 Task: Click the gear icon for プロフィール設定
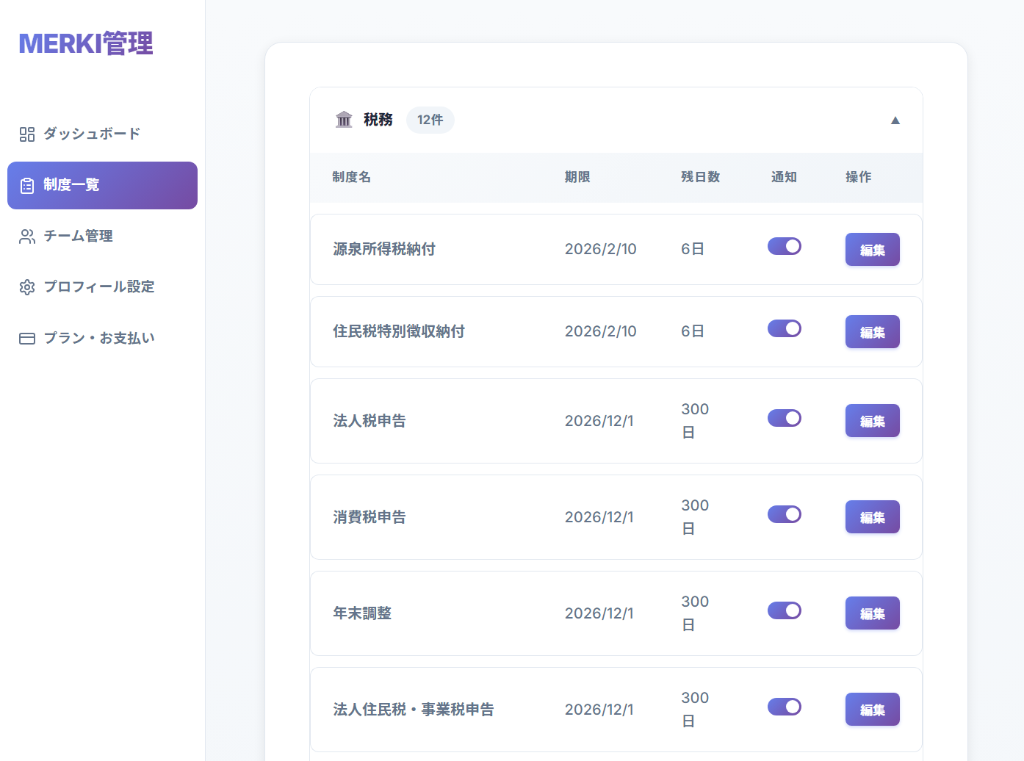(x=27, y=287)
